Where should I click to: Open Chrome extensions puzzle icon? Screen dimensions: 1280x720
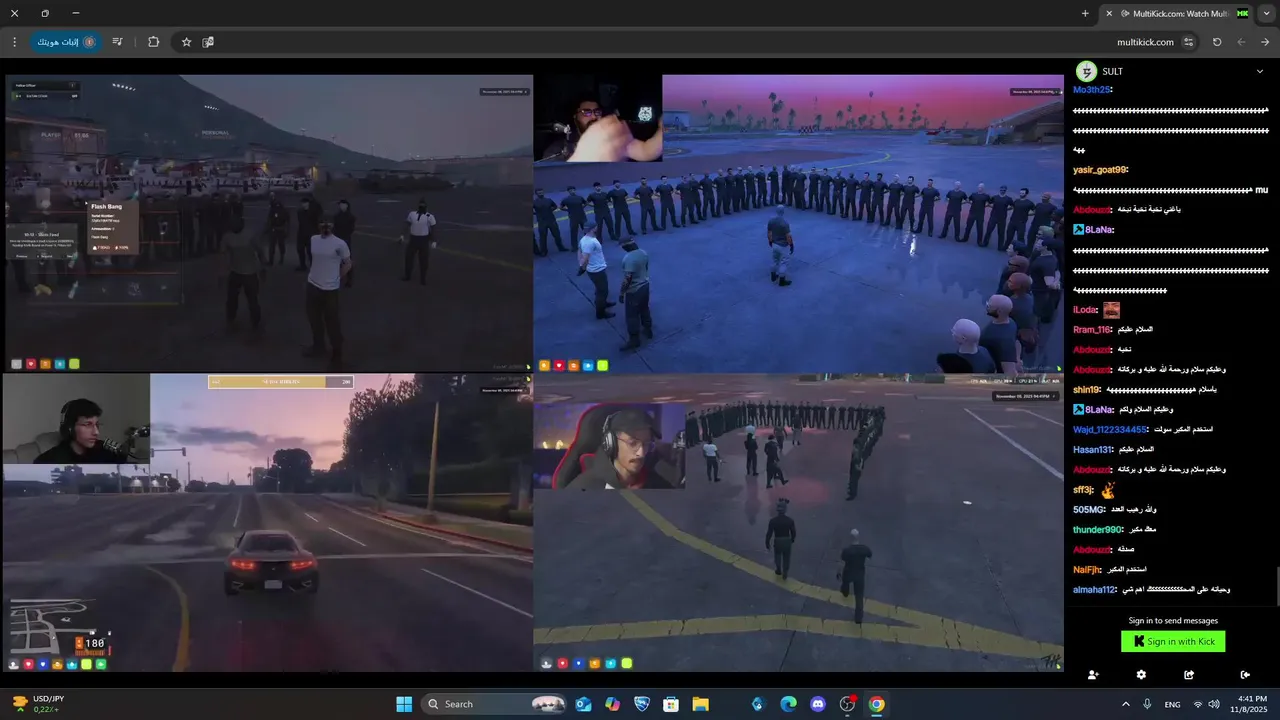tap(153, 42)
